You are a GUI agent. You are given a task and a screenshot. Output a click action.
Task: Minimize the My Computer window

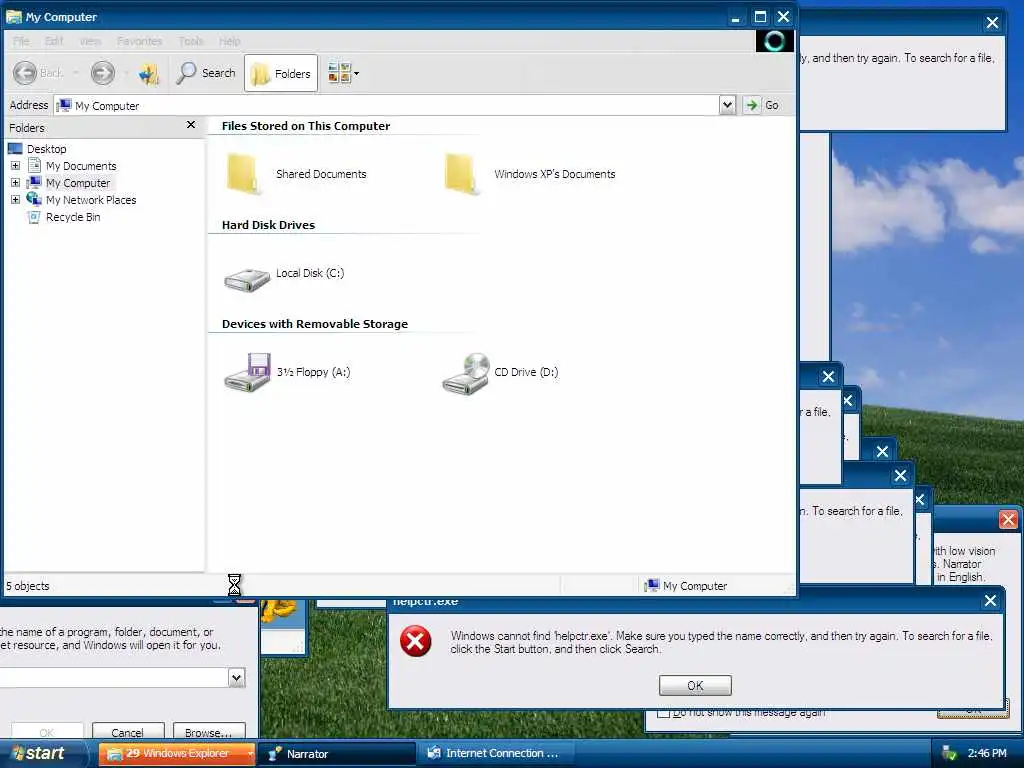click(736, 16)
